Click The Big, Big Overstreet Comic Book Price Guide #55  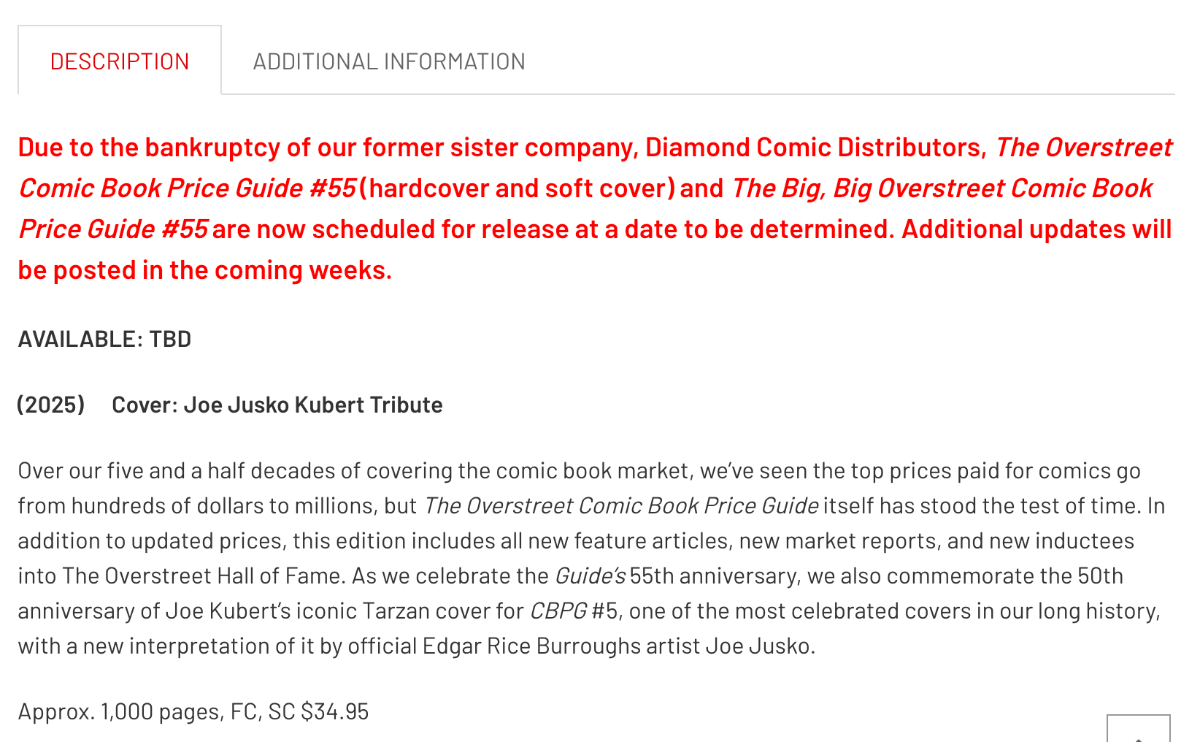(x=942, y=187)
